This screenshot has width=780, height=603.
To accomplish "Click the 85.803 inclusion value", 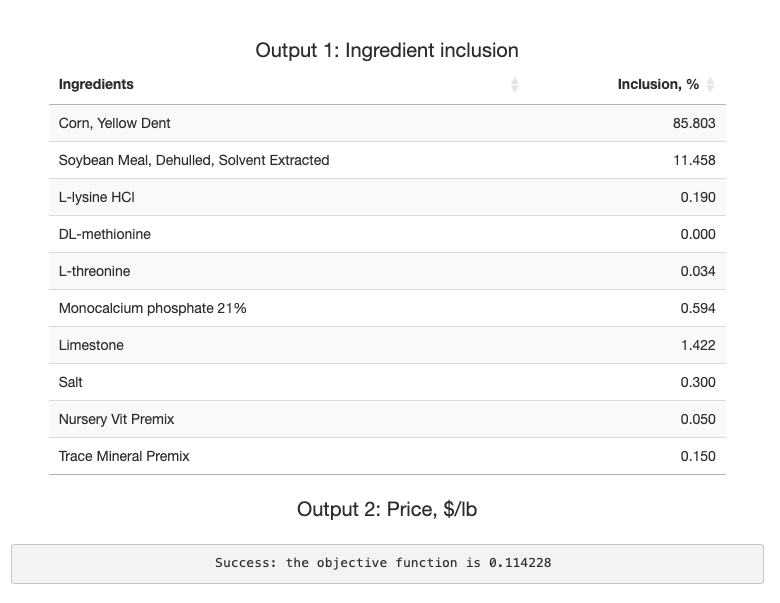I will click(x=694, y=123).
